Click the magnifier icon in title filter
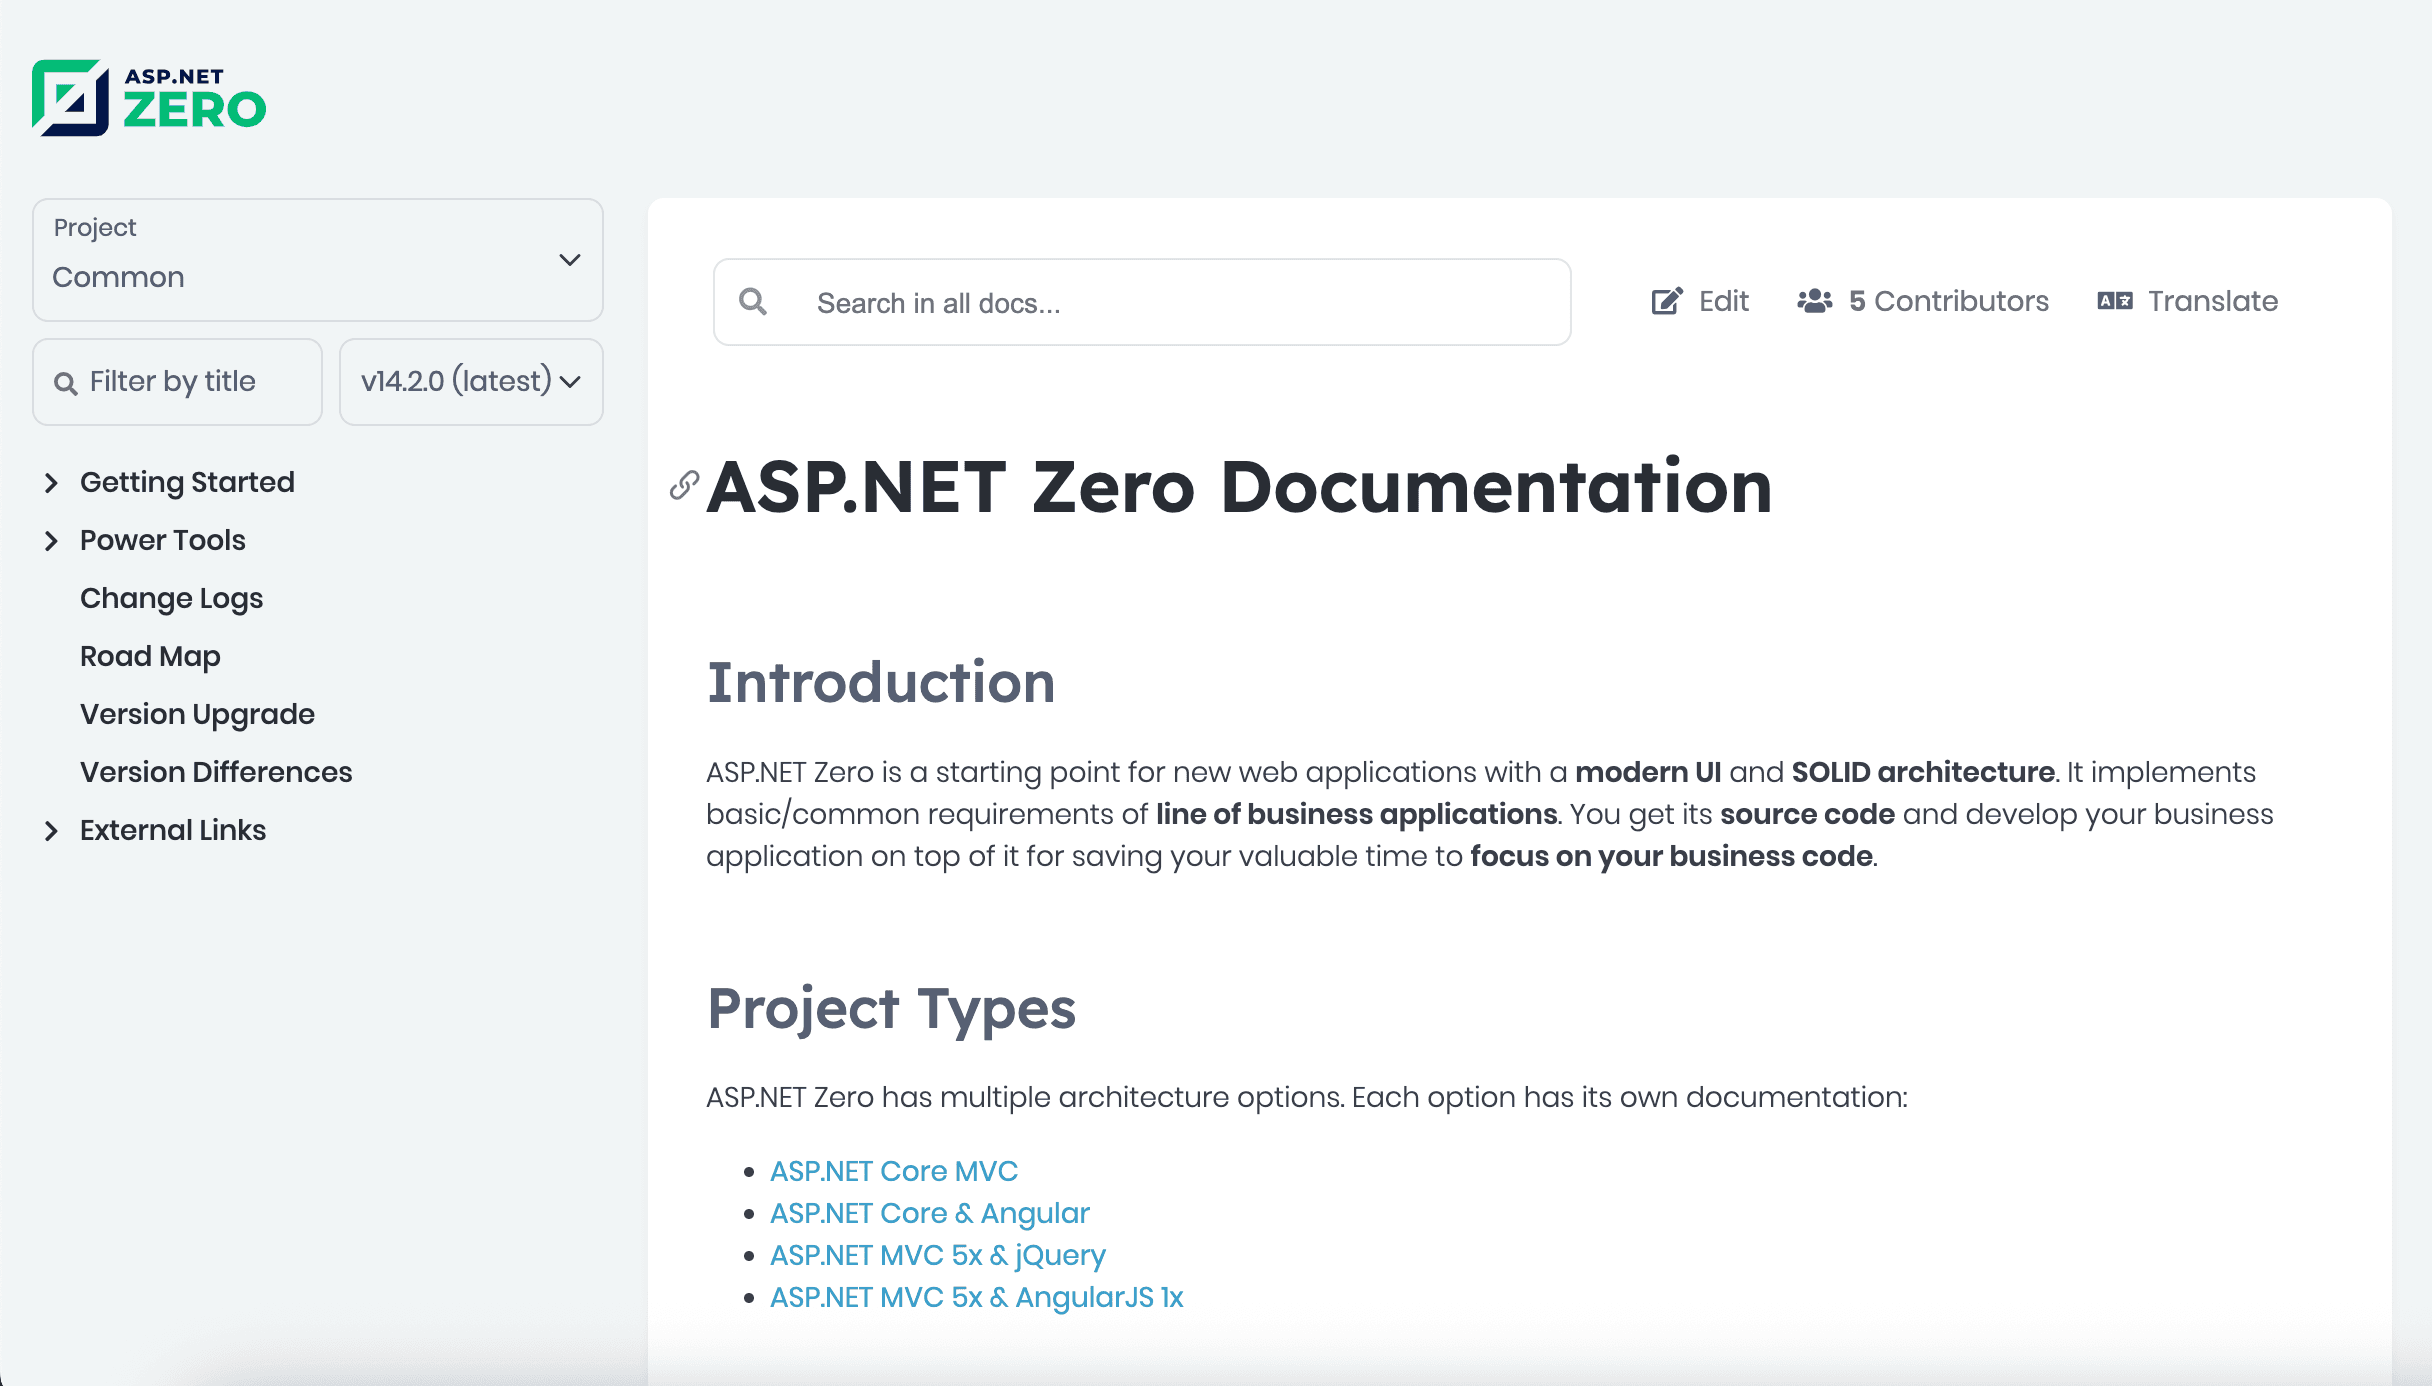Viewport: 2432px width, 1386px height. point(66,383)
